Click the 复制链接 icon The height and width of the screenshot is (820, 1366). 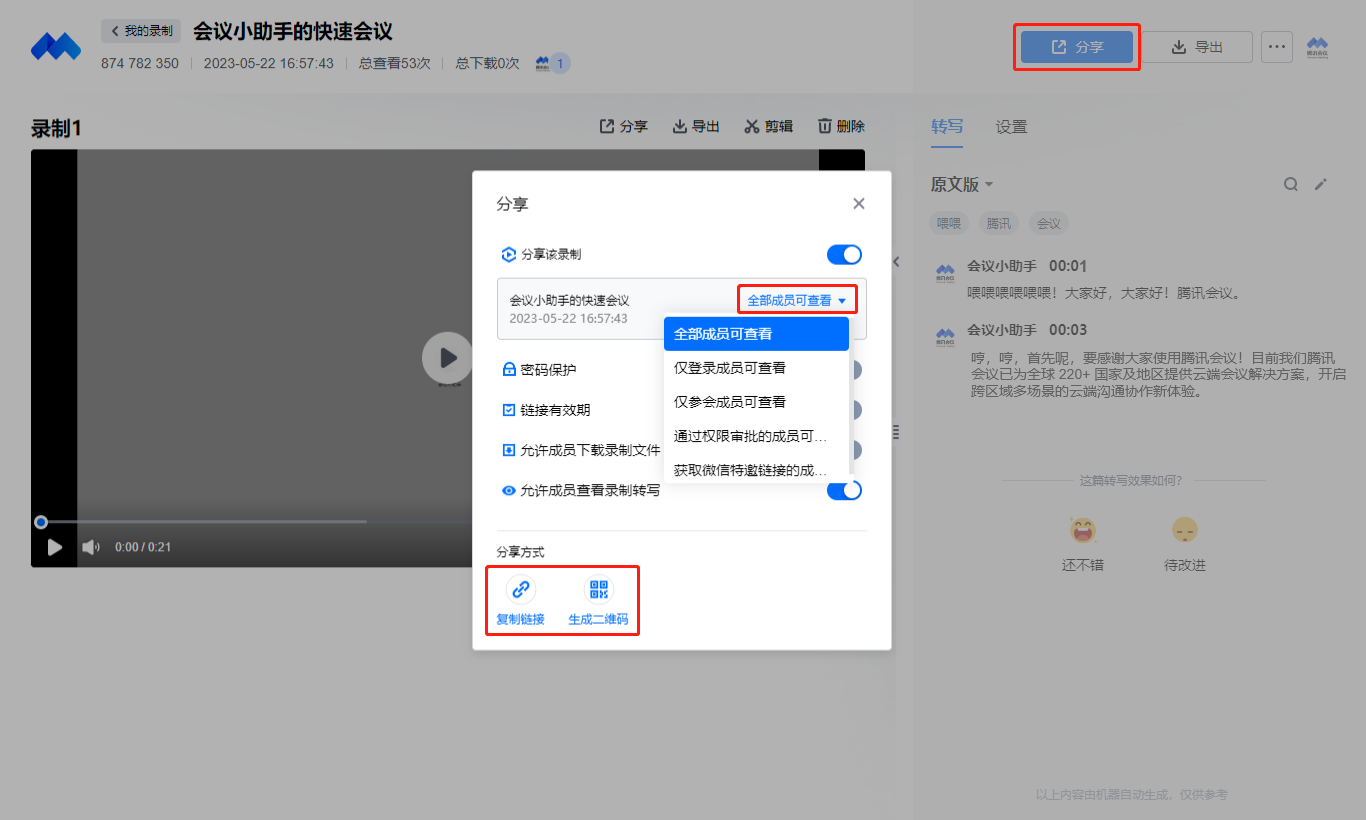pos(520,589)
